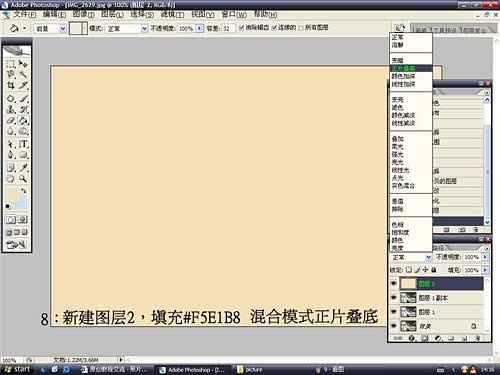
Task: Click add layer style icon
Action: tap(412, 338)
